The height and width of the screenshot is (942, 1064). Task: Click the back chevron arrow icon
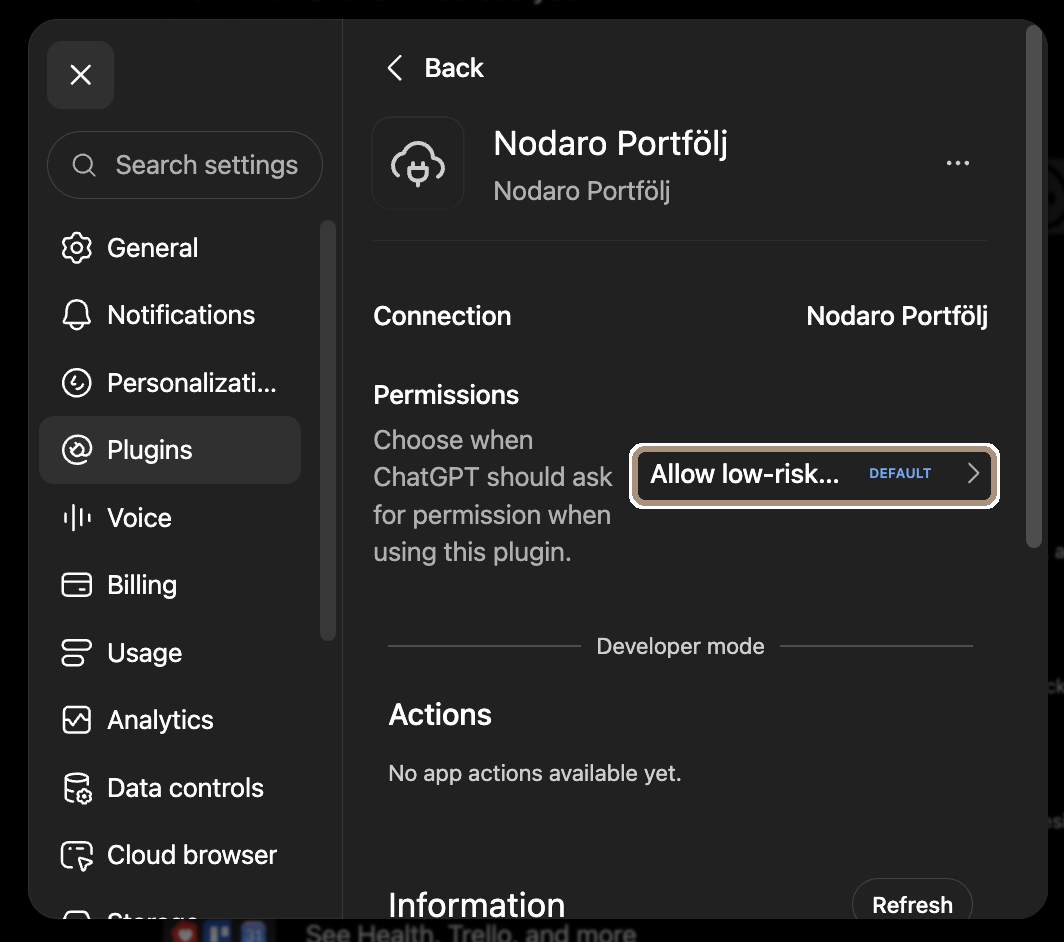tap(395, 68)
